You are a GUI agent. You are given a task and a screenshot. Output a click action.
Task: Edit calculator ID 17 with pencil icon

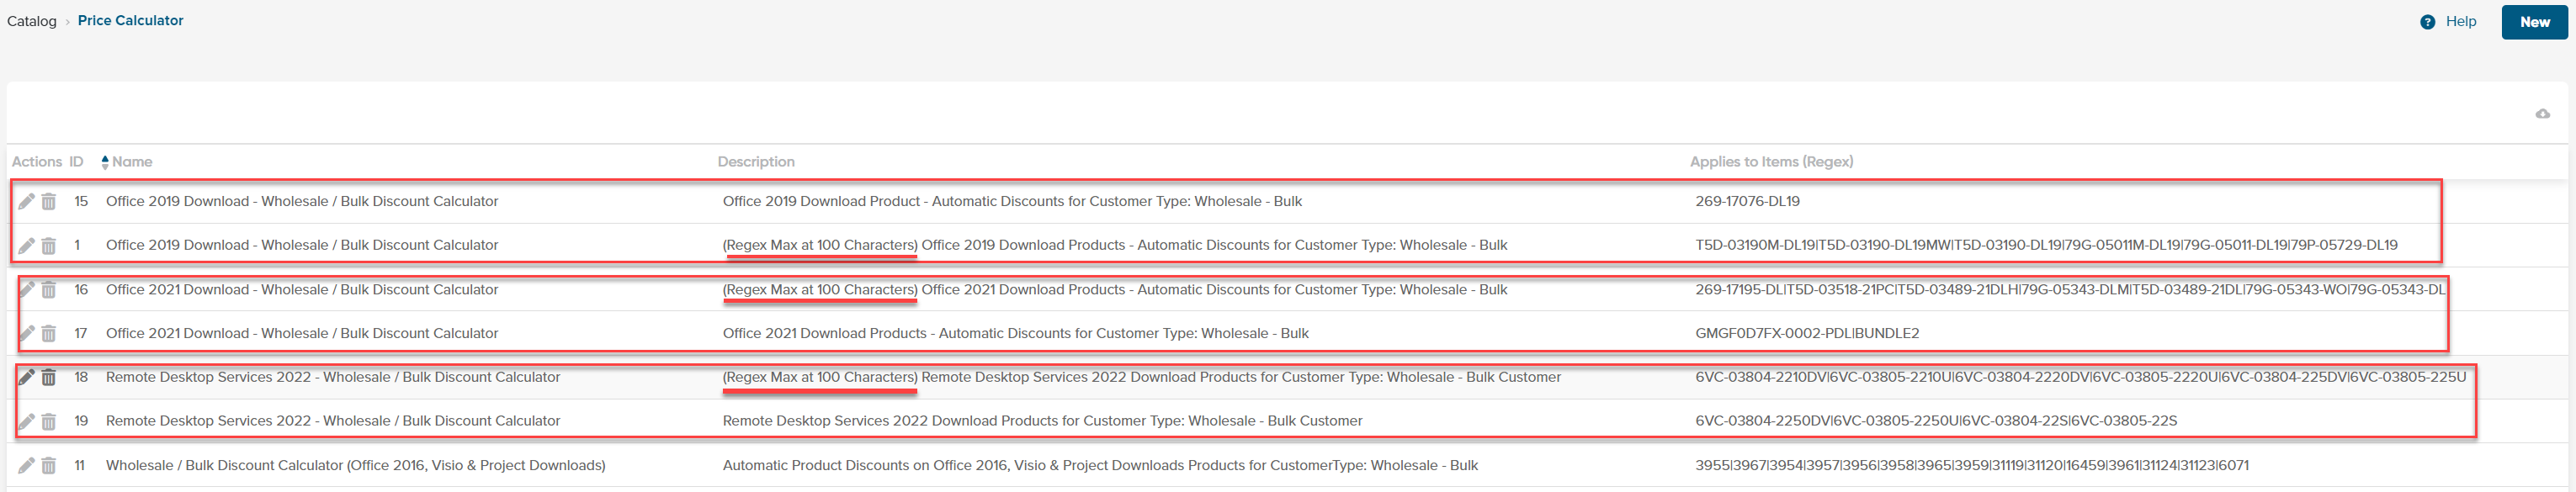[x=27, y=333]
